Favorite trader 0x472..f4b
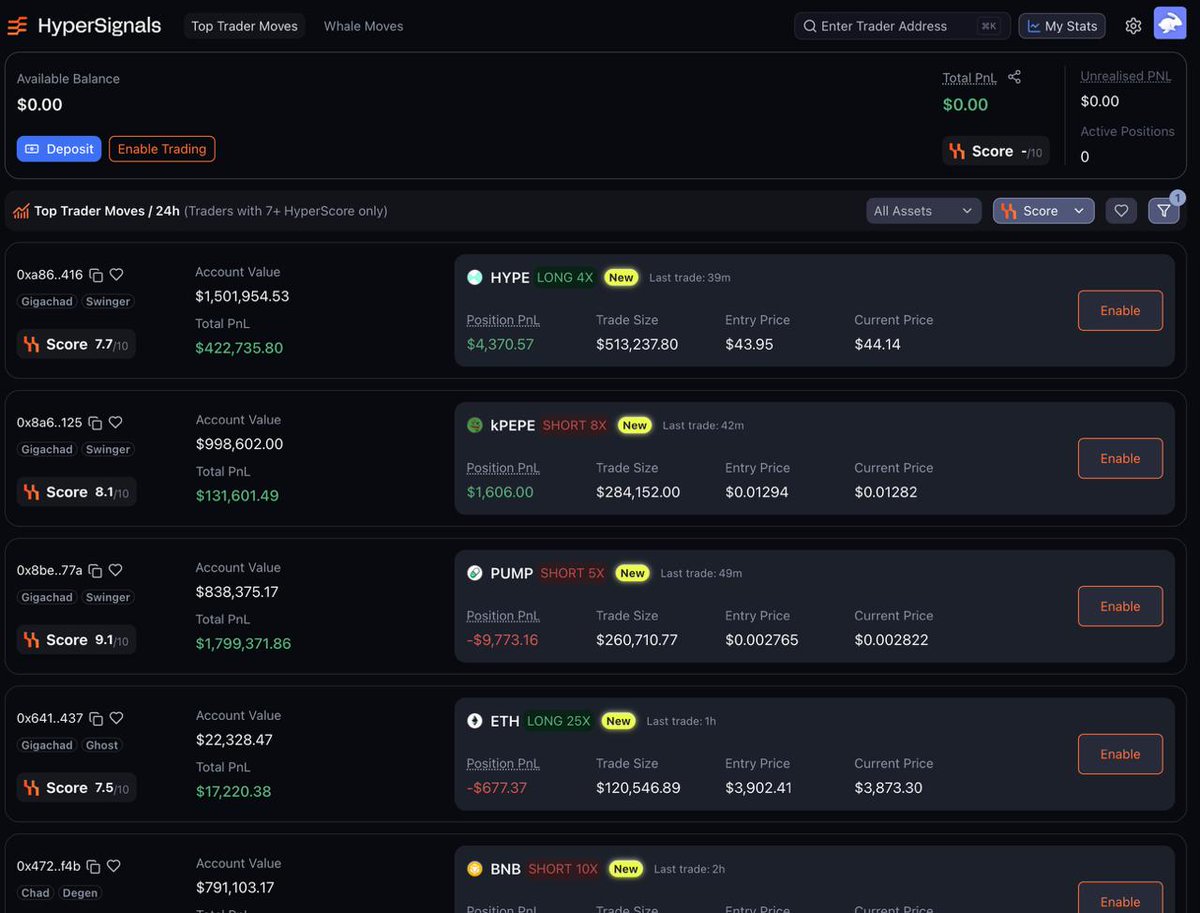This screenshot has height=913, width=1200. 113,867
